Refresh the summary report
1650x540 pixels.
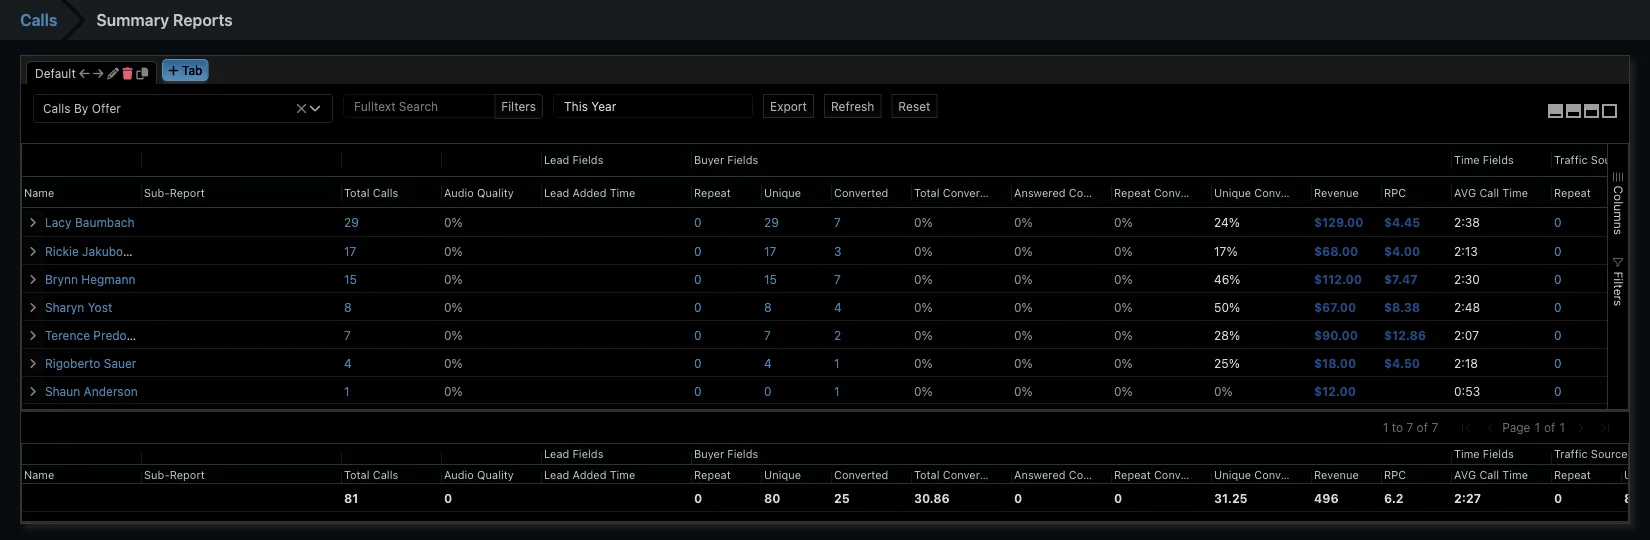(852, 106)
